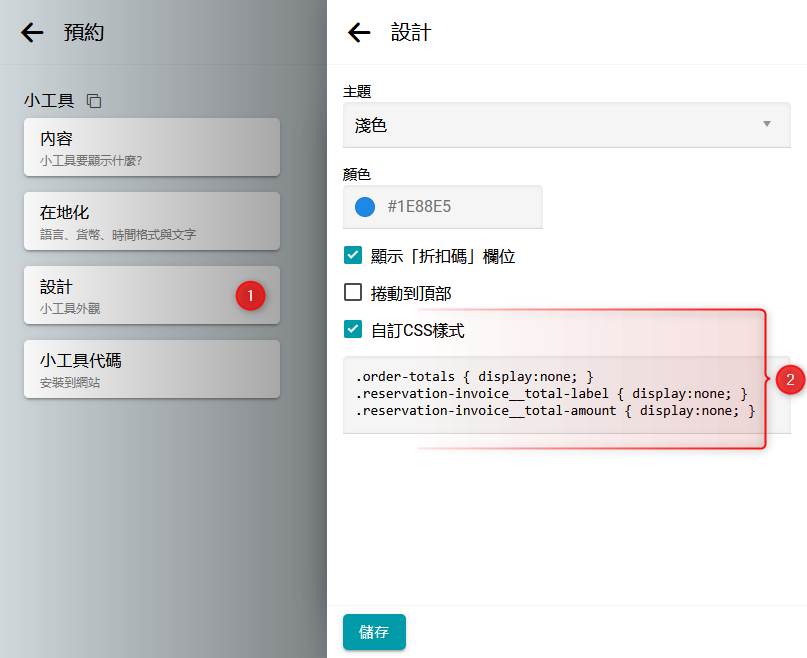Open the 小工具代碼 item
Image resolution: width=807 pixels, height=658 pixels.
(x=151, y=369)
